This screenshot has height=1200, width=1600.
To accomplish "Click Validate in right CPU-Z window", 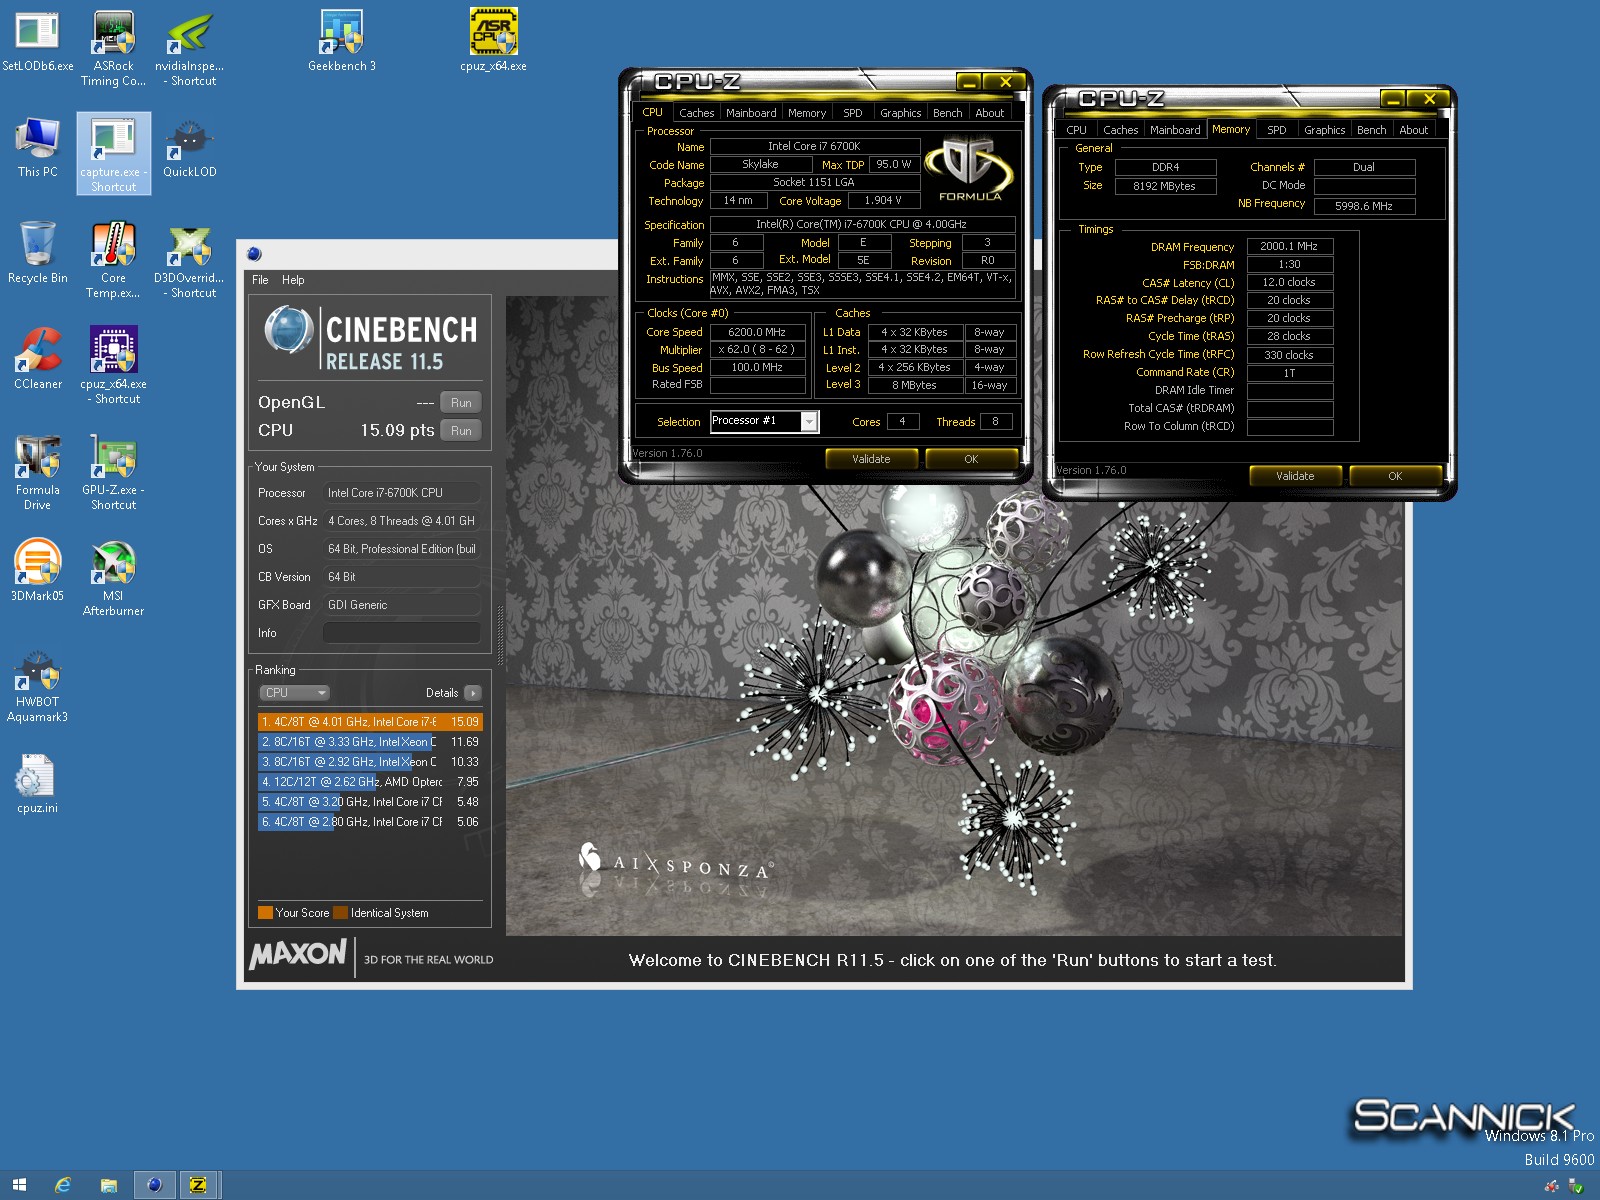I will tap(1295, 476).
